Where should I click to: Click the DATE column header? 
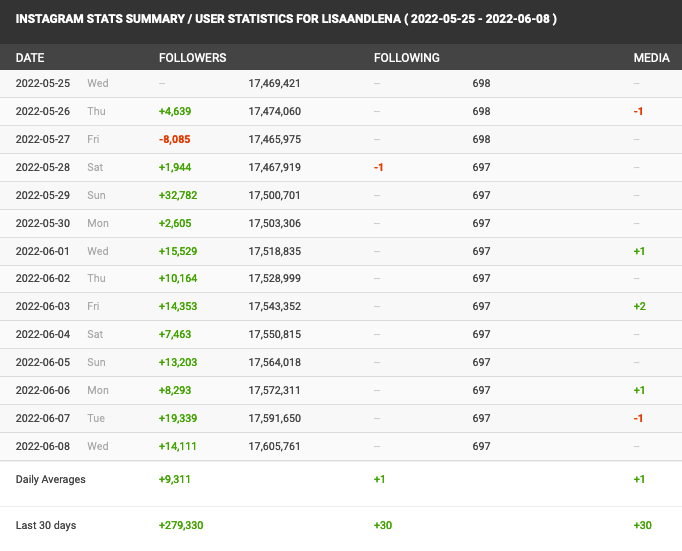pos(30,58)
